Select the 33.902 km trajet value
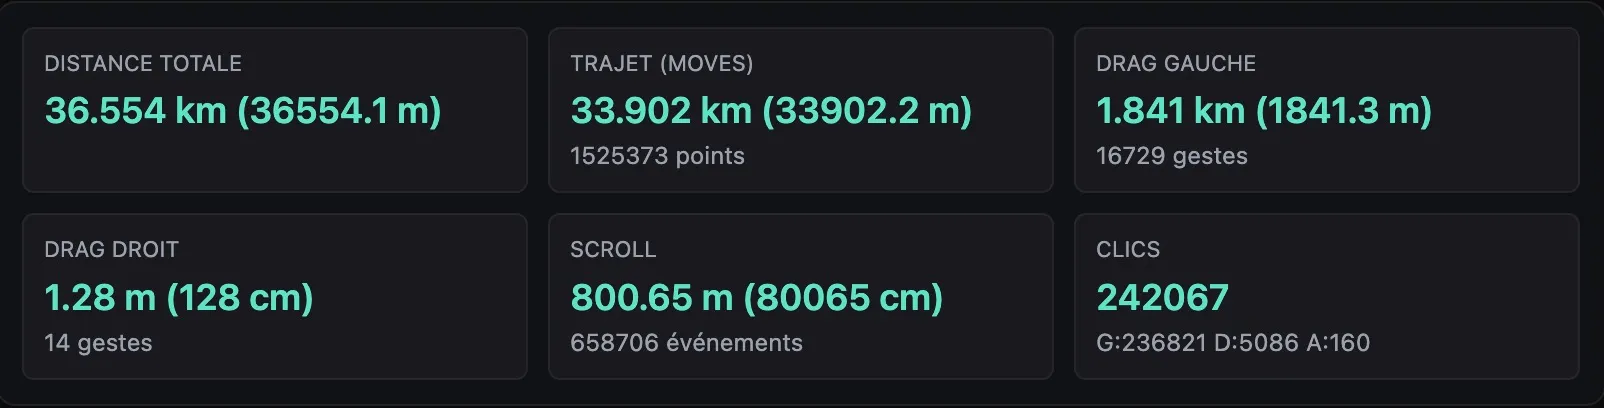Screen dimensions: 1604x408 click(x=771, y=111)
